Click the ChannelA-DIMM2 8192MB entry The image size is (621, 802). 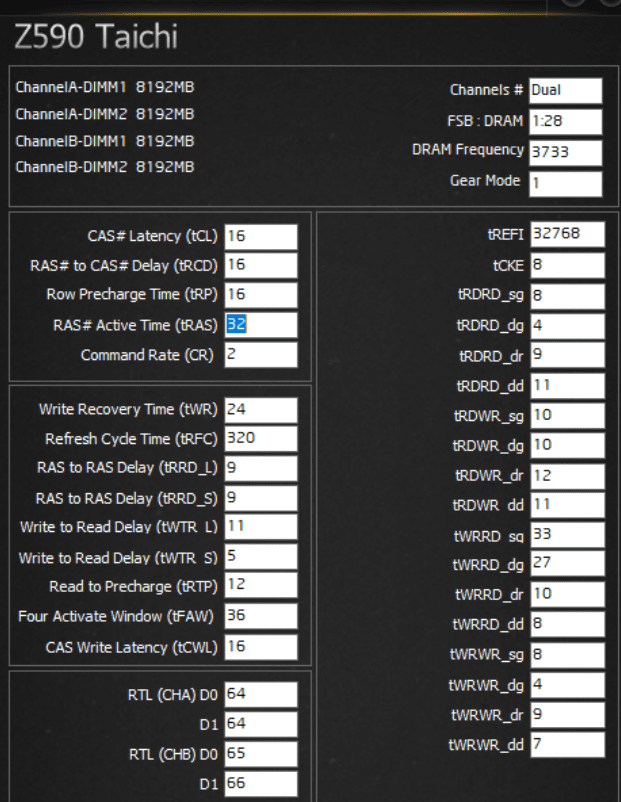(x=105, y=114)
